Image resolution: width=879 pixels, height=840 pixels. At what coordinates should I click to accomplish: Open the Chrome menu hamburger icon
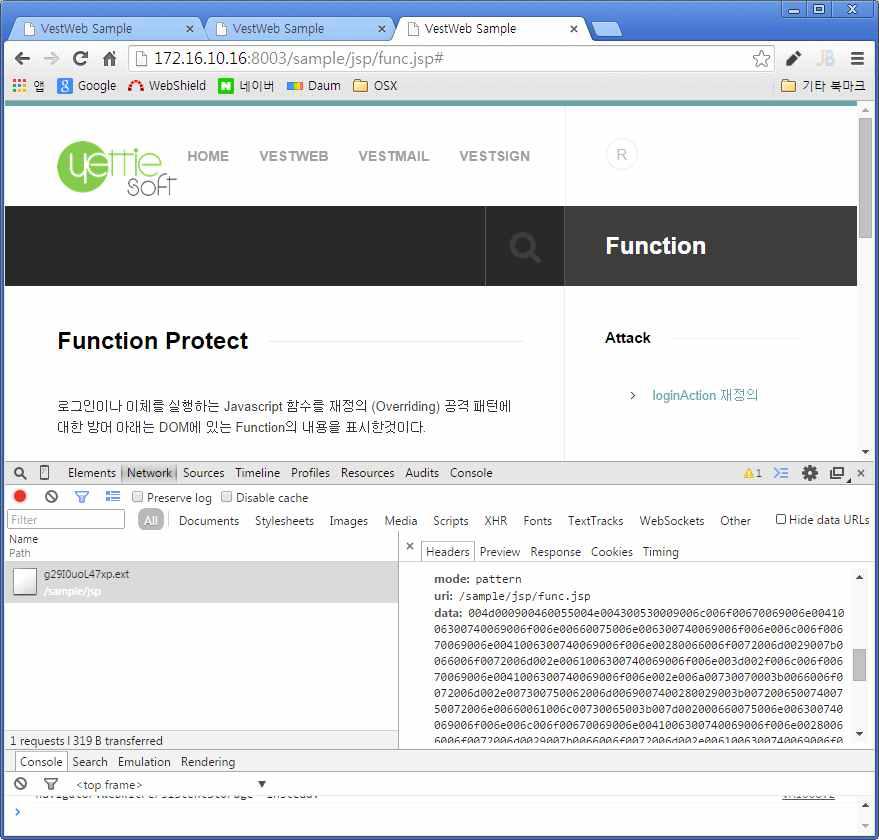(858, 58)
